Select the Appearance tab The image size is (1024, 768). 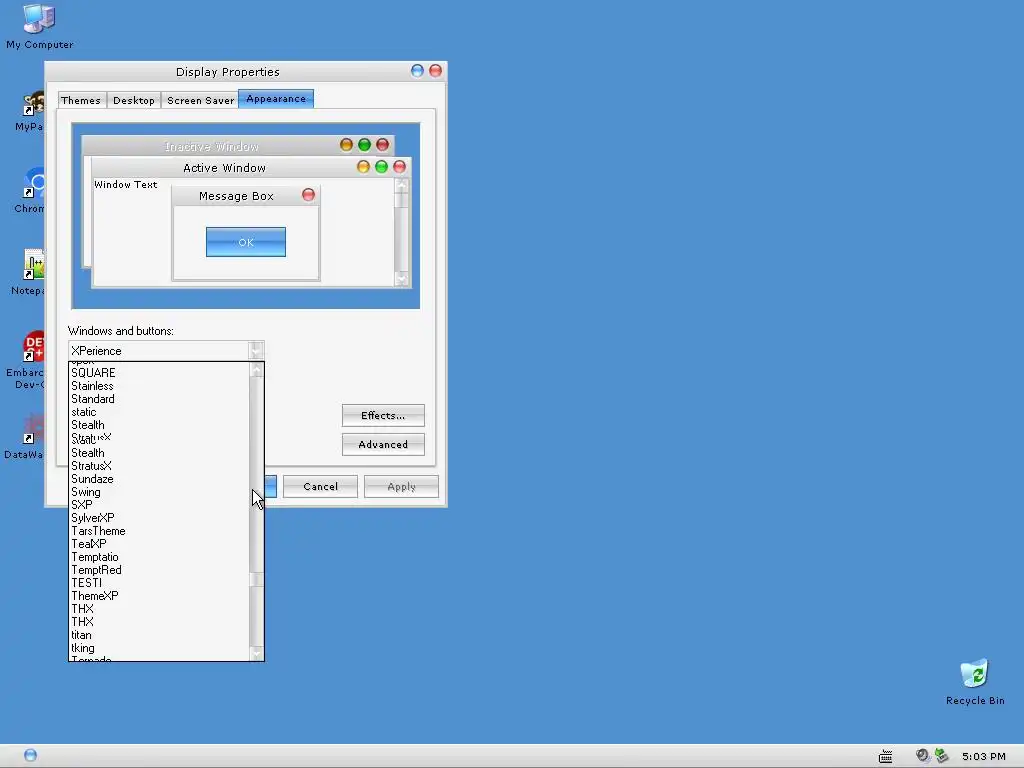click(x=276, y=99)
